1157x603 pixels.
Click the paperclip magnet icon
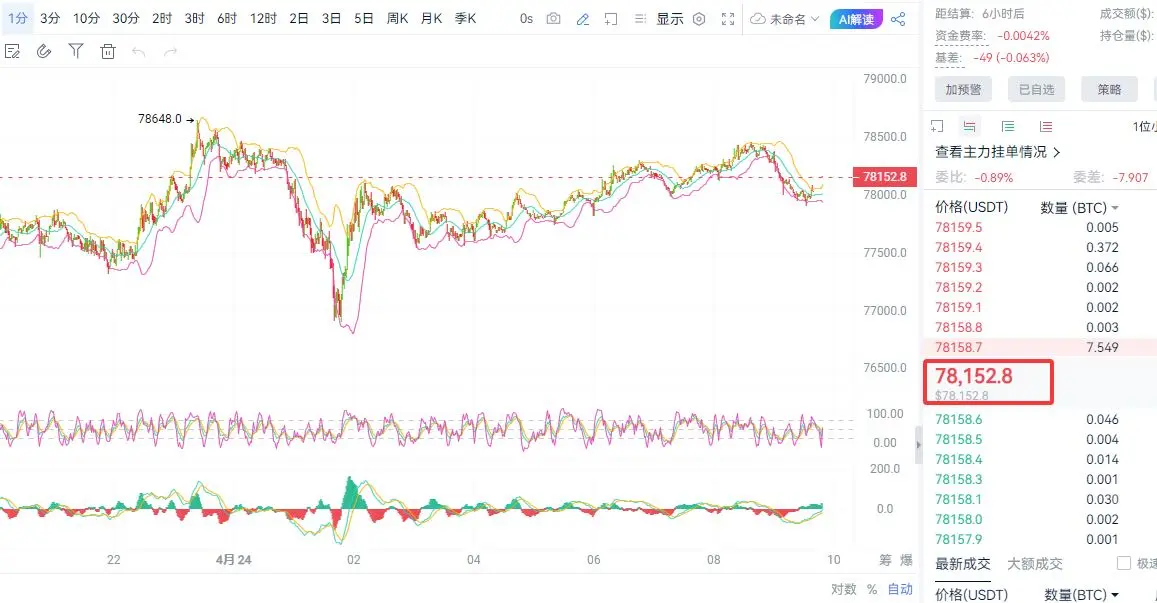coord(44,51)
